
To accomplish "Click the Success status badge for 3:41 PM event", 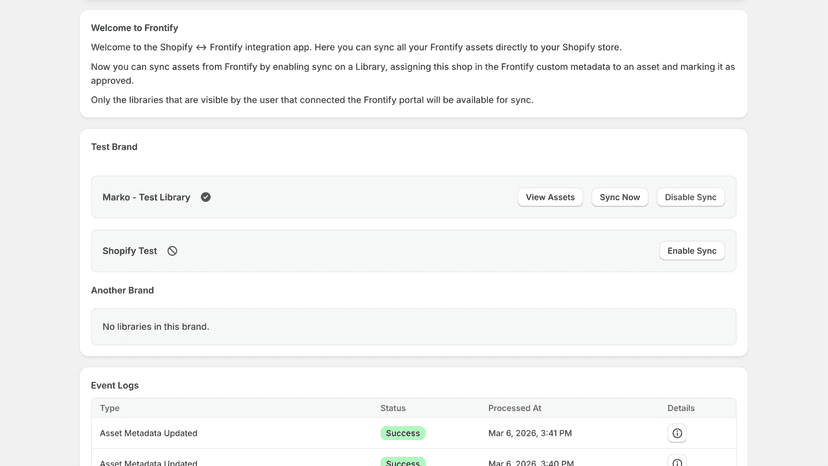I will [x=403, y=433].
